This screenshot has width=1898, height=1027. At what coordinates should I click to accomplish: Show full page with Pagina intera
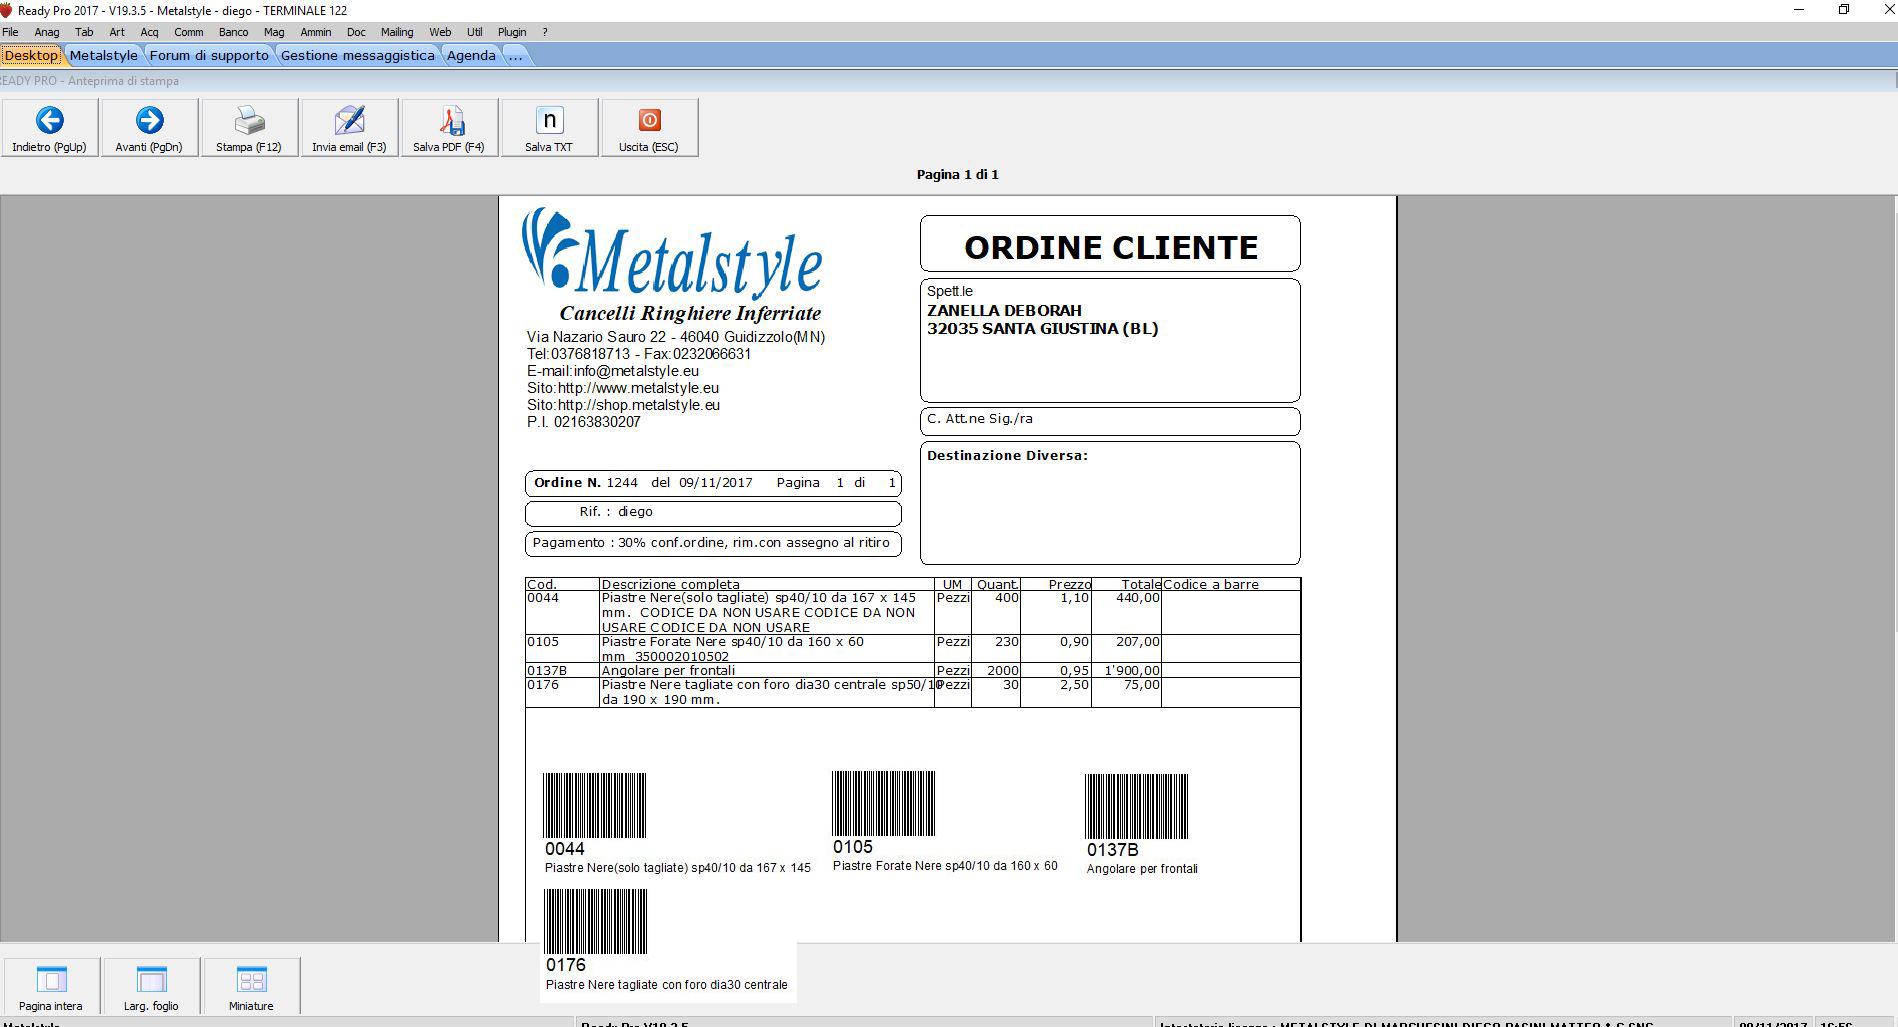coord(51,987)
